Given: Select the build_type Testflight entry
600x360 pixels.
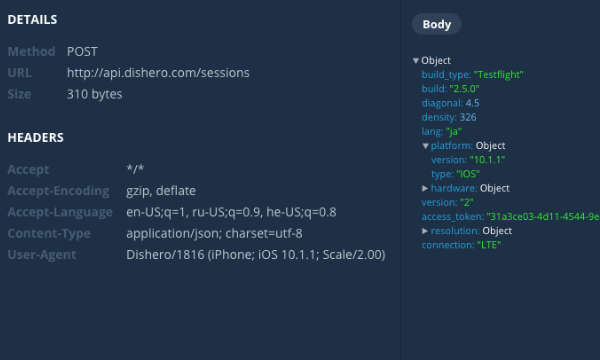Looking at the screenshot, I should coord(472,75).
